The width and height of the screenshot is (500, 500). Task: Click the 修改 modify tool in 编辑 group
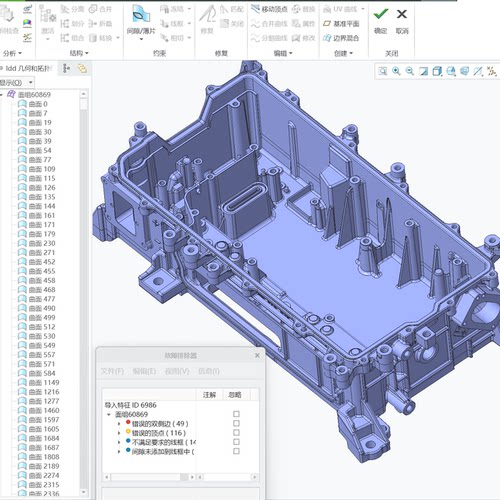[x=303, y=38]
